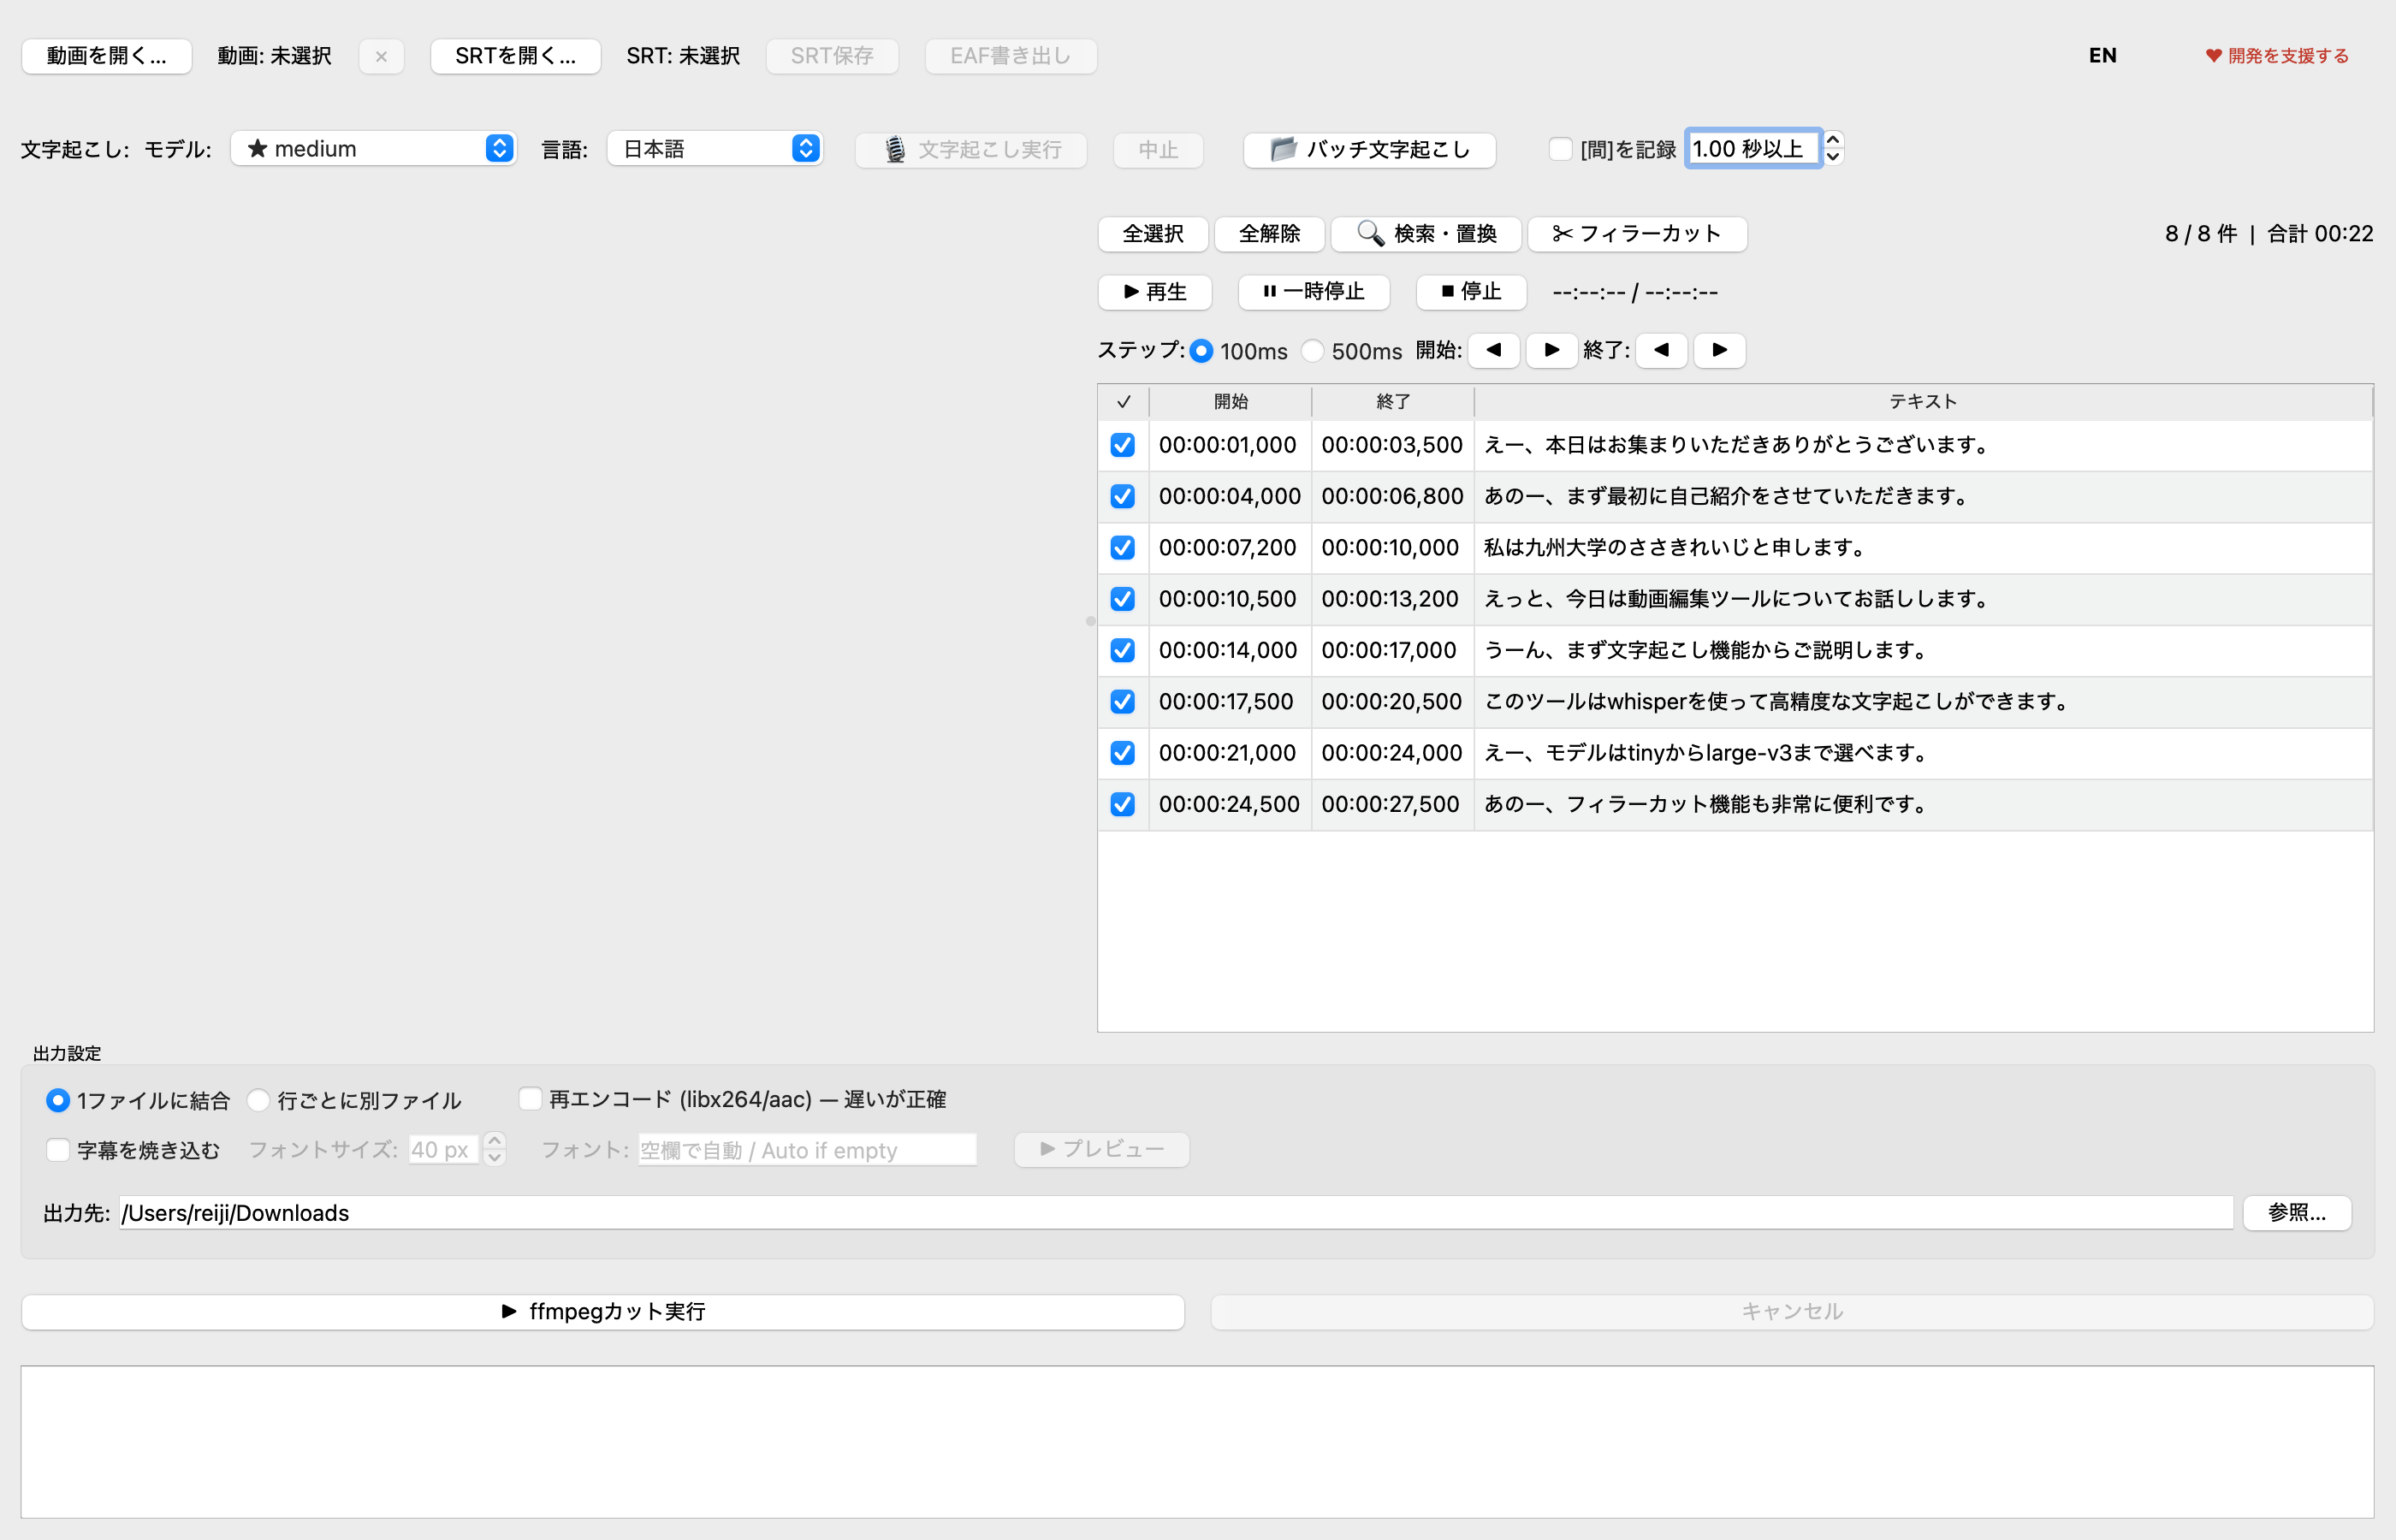
Task: Stop playback with ■ 停止 button
Action: (x=1471, y=292)
